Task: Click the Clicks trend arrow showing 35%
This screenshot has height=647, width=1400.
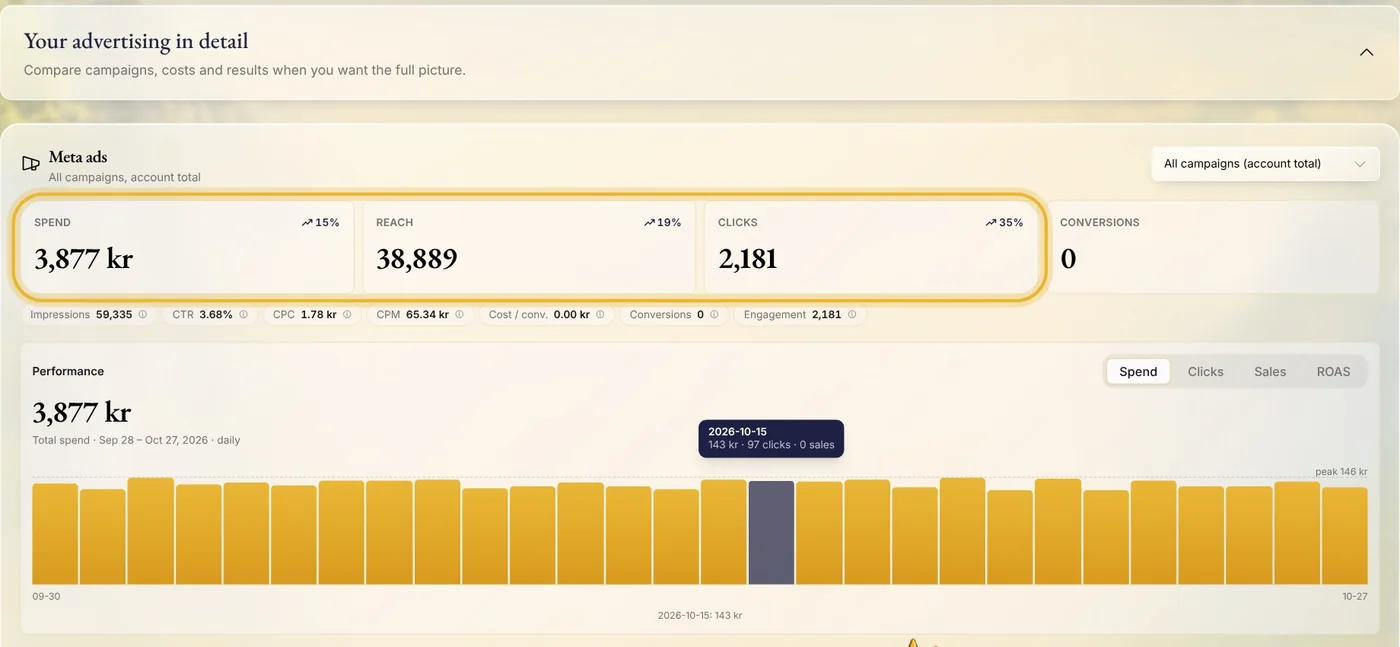Action: (x=991, y=223)
